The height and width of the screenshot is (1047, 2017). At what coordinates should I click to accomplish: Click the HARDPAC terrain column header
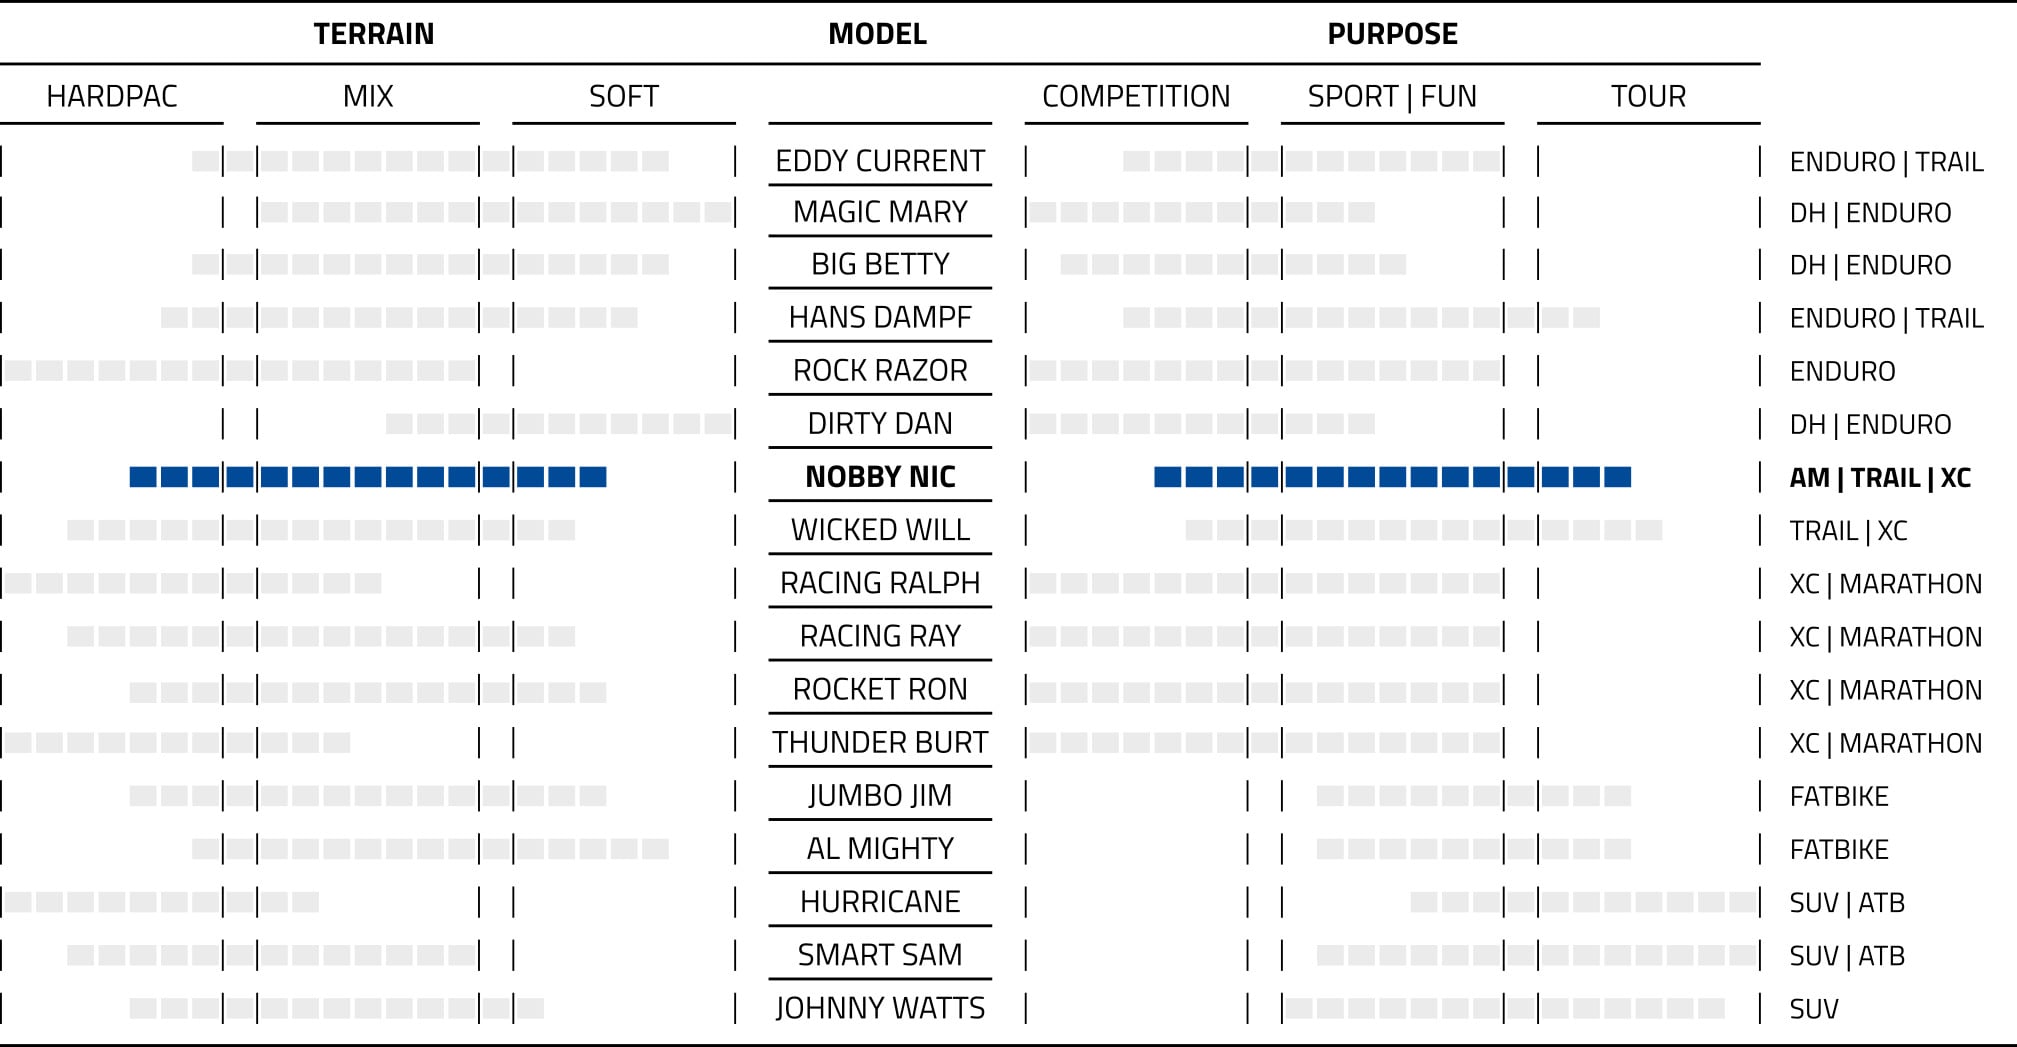112,96
